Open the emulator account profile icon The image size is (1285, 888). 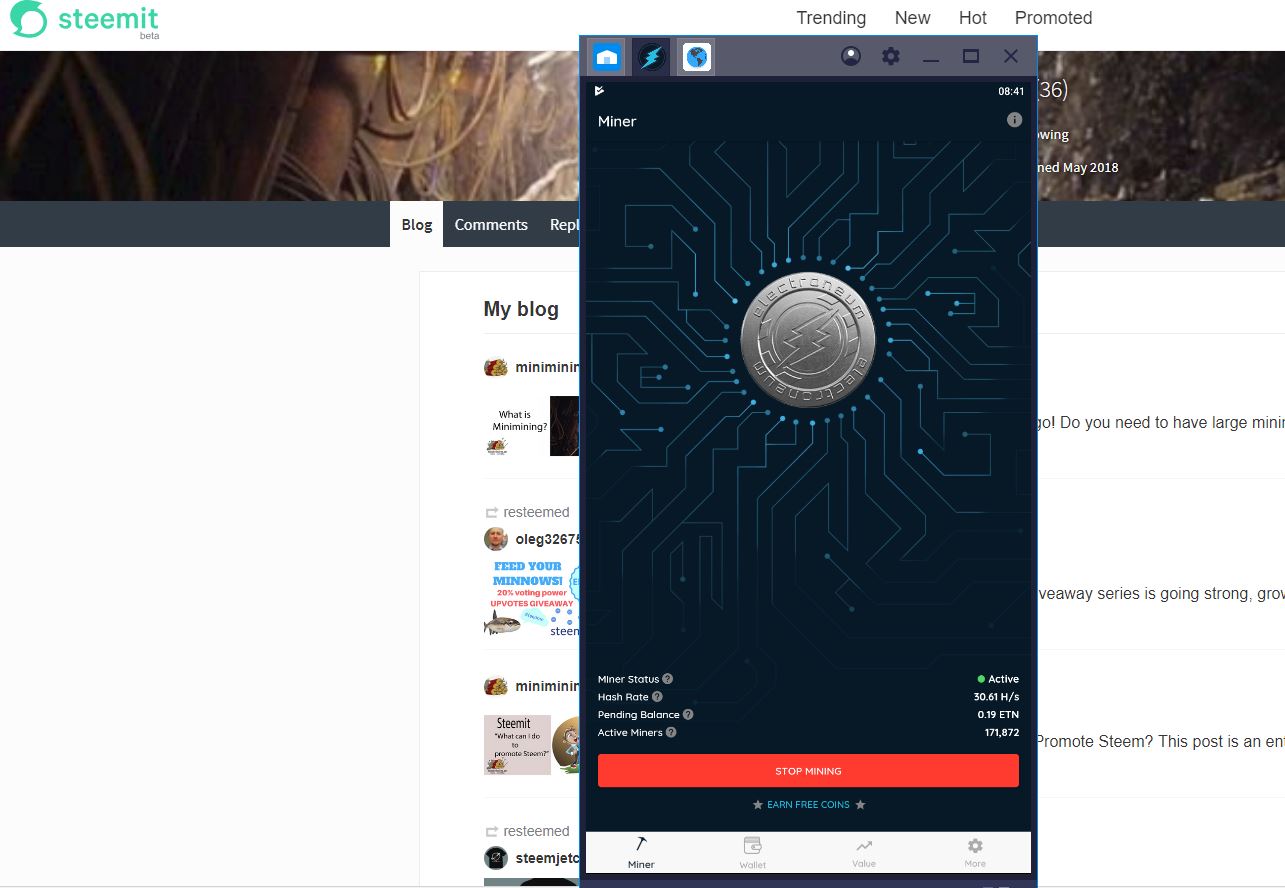(851, 56)
